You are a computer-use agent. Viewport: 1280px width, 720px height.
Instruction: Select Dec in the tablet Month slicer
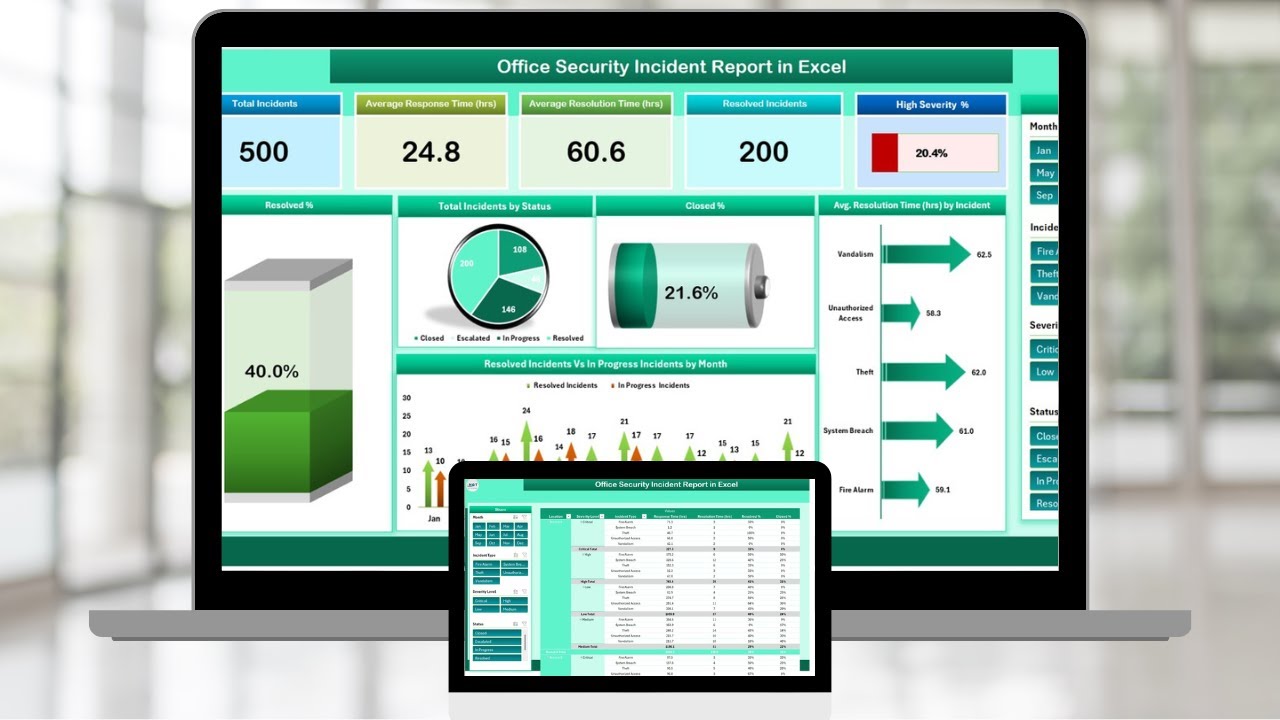[x=521, y=543]
